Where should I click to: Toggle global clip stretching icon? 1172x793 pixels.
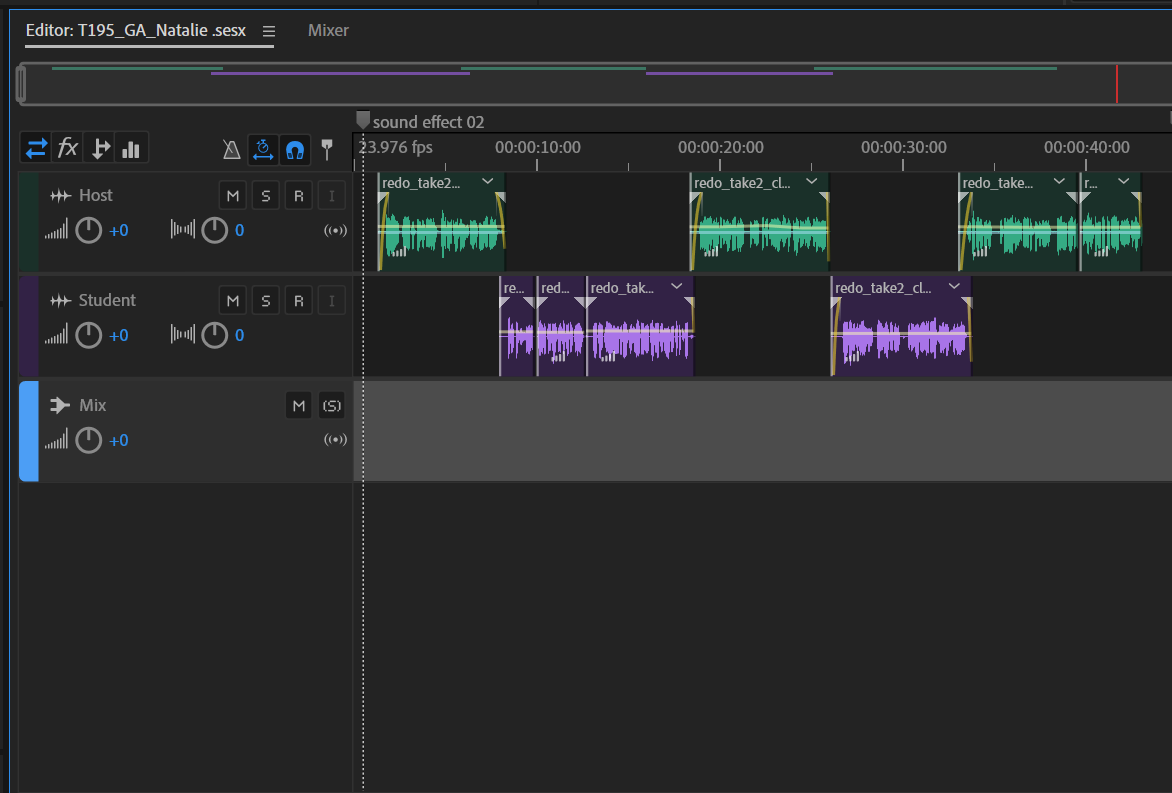[263, 150]
